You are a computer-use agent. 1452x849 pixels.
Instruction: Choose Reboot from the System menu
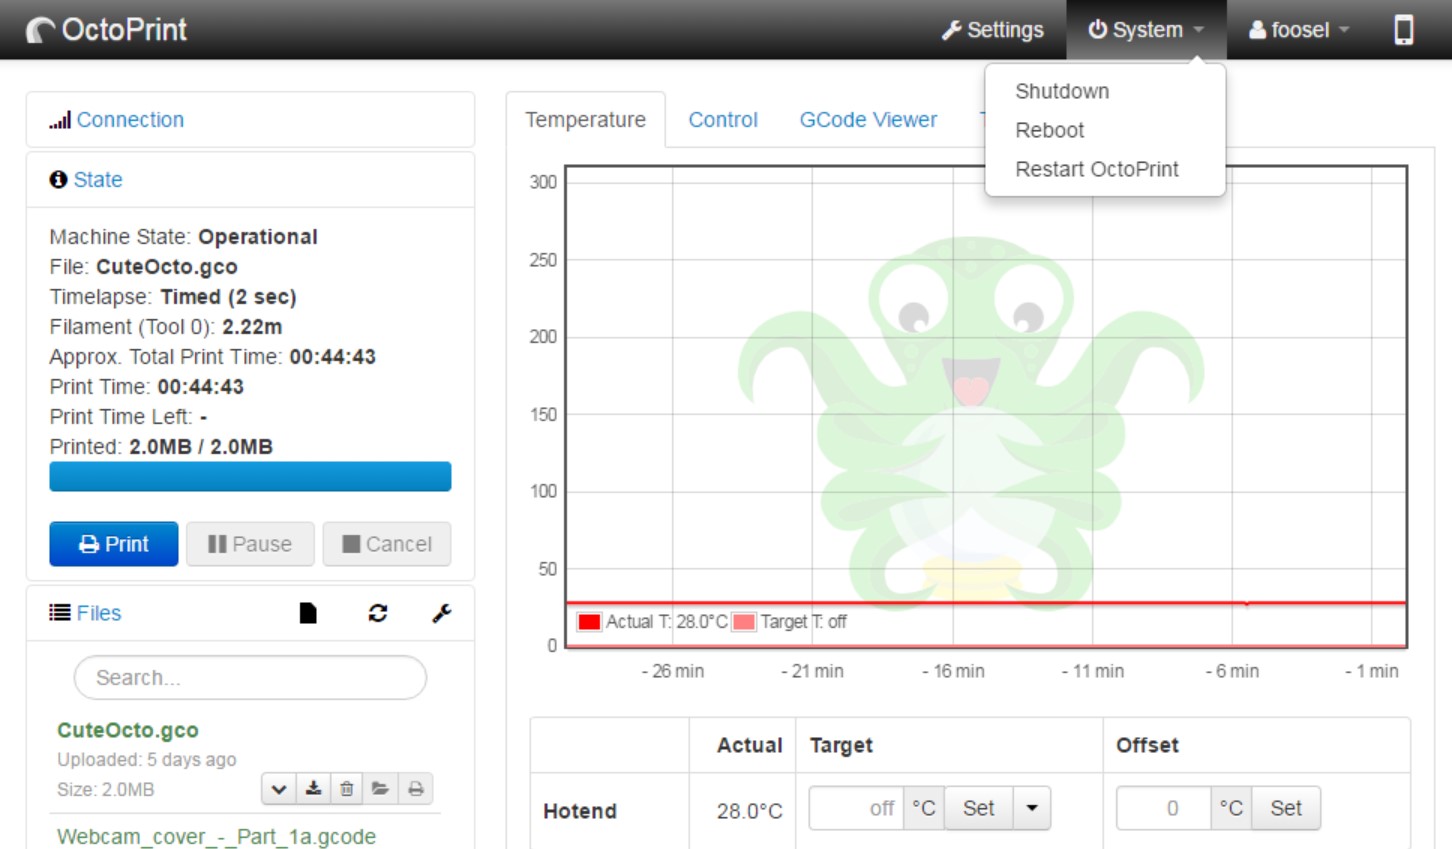pos(1049,130)
